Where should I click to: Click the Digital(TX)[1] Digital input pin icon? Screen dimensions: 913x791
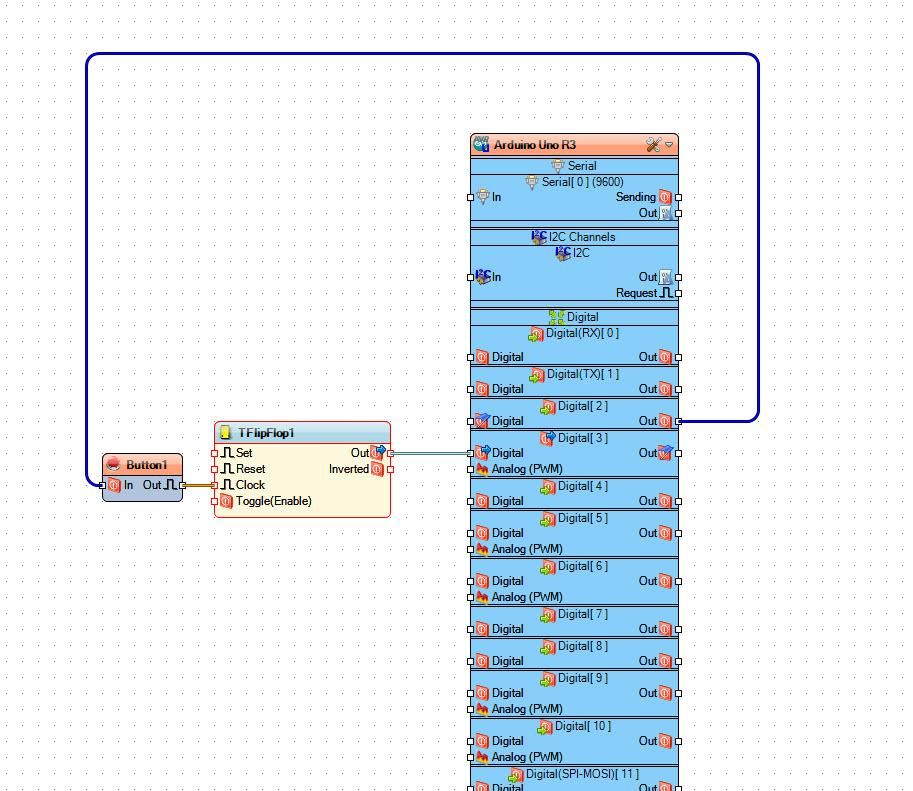coord(482,389)
